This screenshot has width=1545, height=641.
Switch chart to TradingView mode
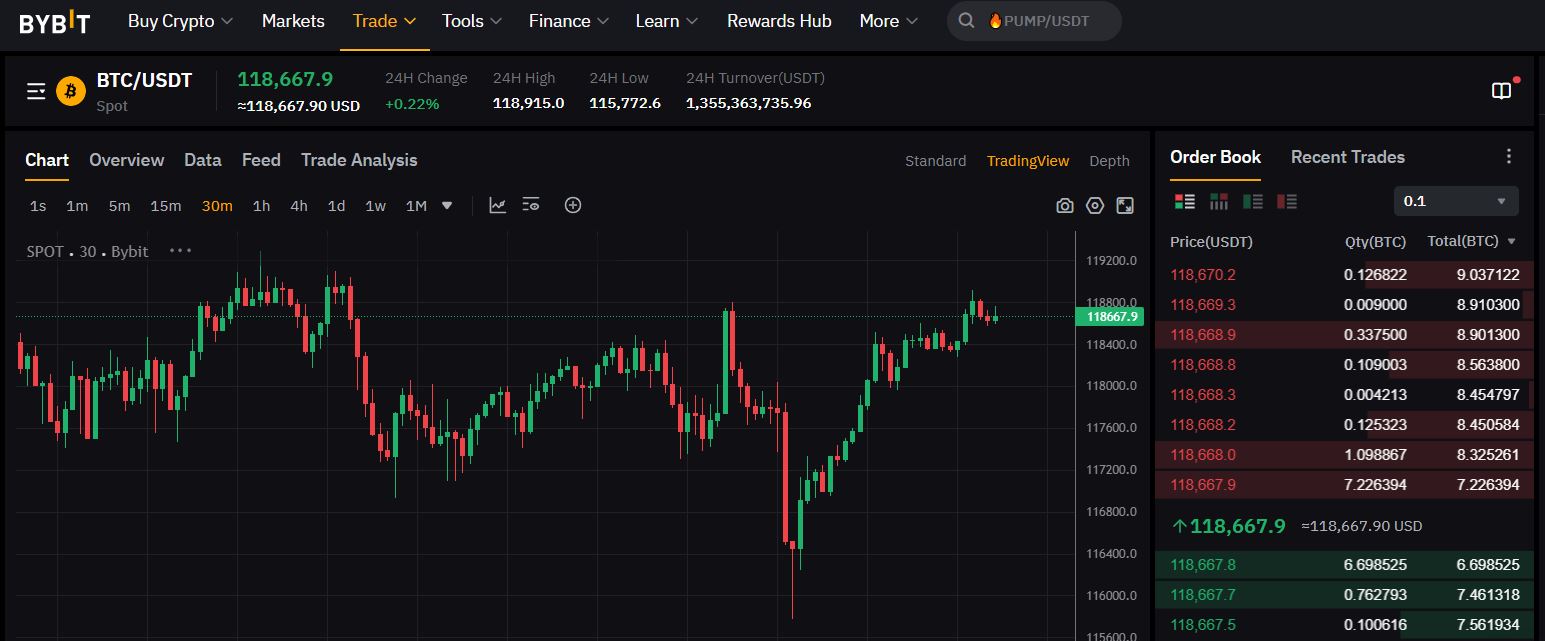pyautogui.click(x=1028, y=161)
